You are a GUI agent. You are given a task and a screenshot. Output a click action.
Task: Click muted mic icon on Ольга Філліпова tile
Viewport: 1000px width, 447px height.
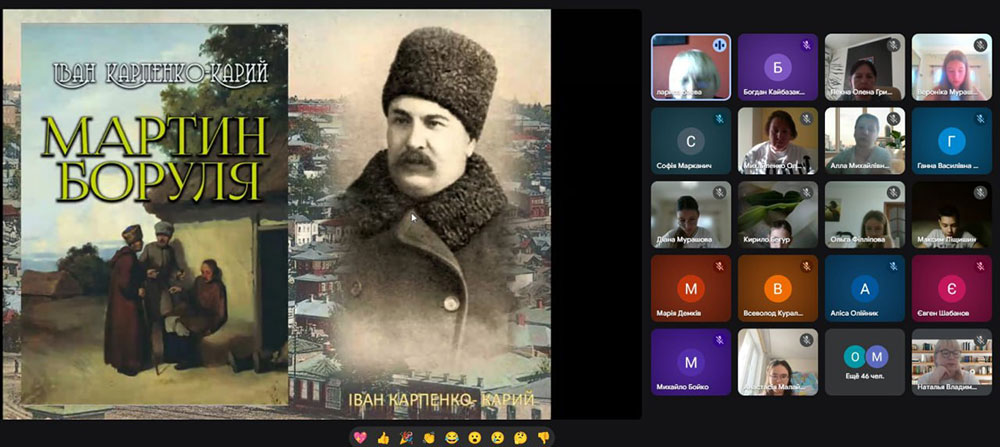coord(893,193)
